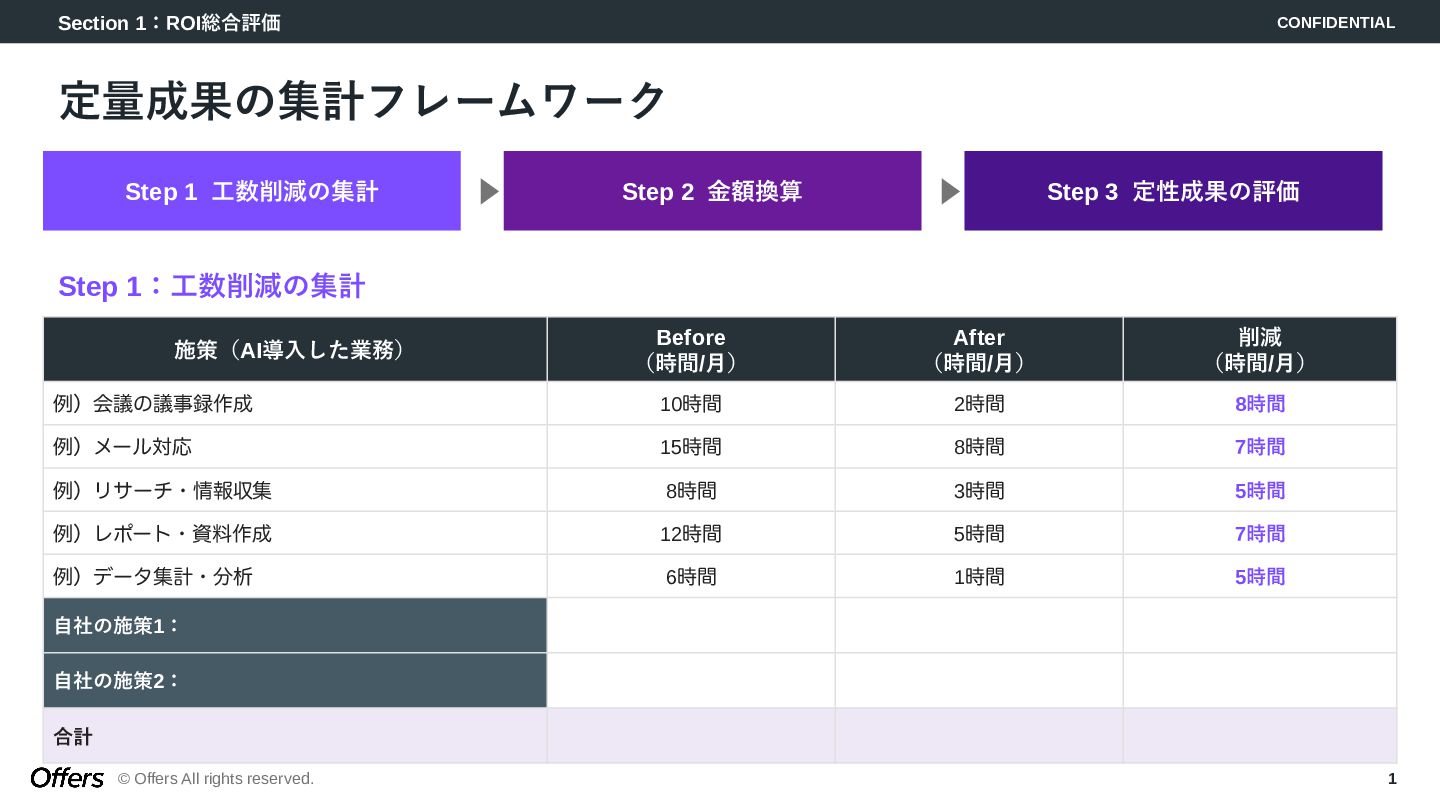Select the Step 3 定性成果の評価 box
This screenshot has height=810, width=1440.
[x=1173, y=191]
